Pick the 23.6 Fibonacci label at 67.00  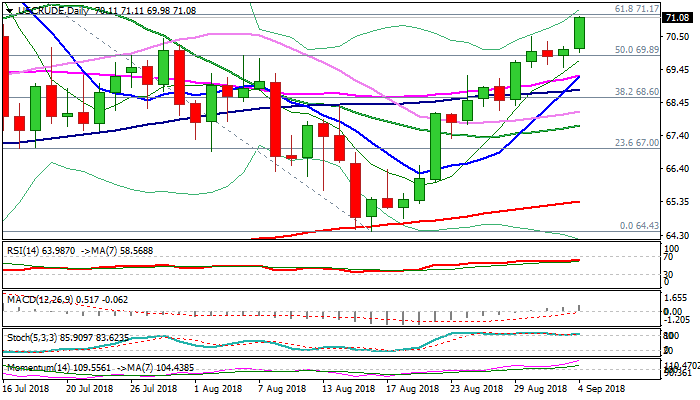(635, 143)
